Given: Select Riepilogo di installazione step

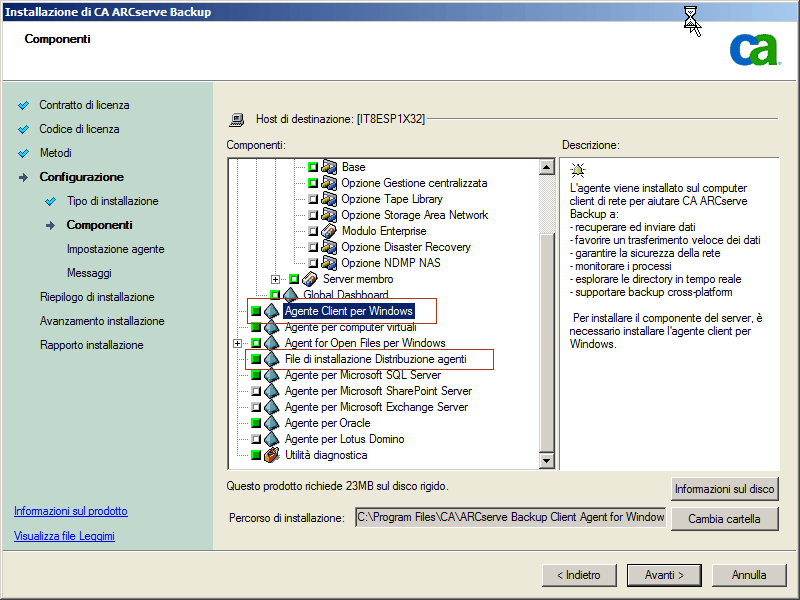Looking at the screenshot, I should coord(97,297).
